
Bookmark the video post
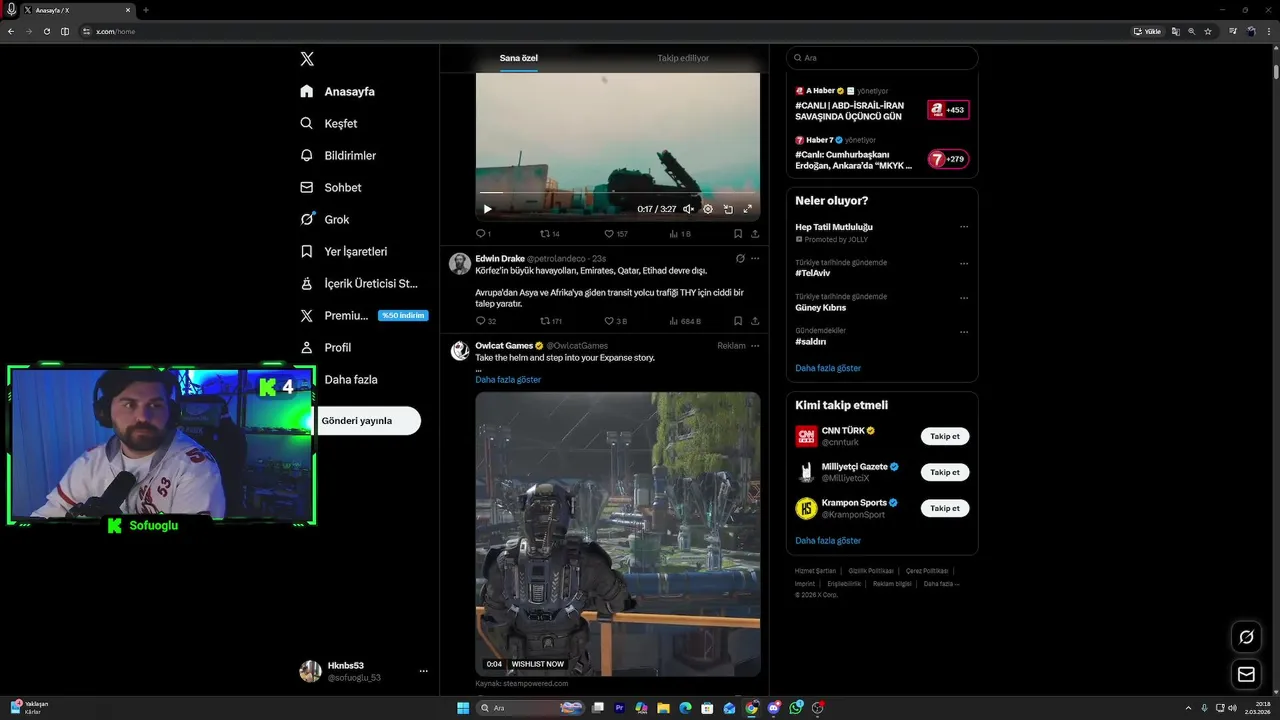[x=738, y=234]
